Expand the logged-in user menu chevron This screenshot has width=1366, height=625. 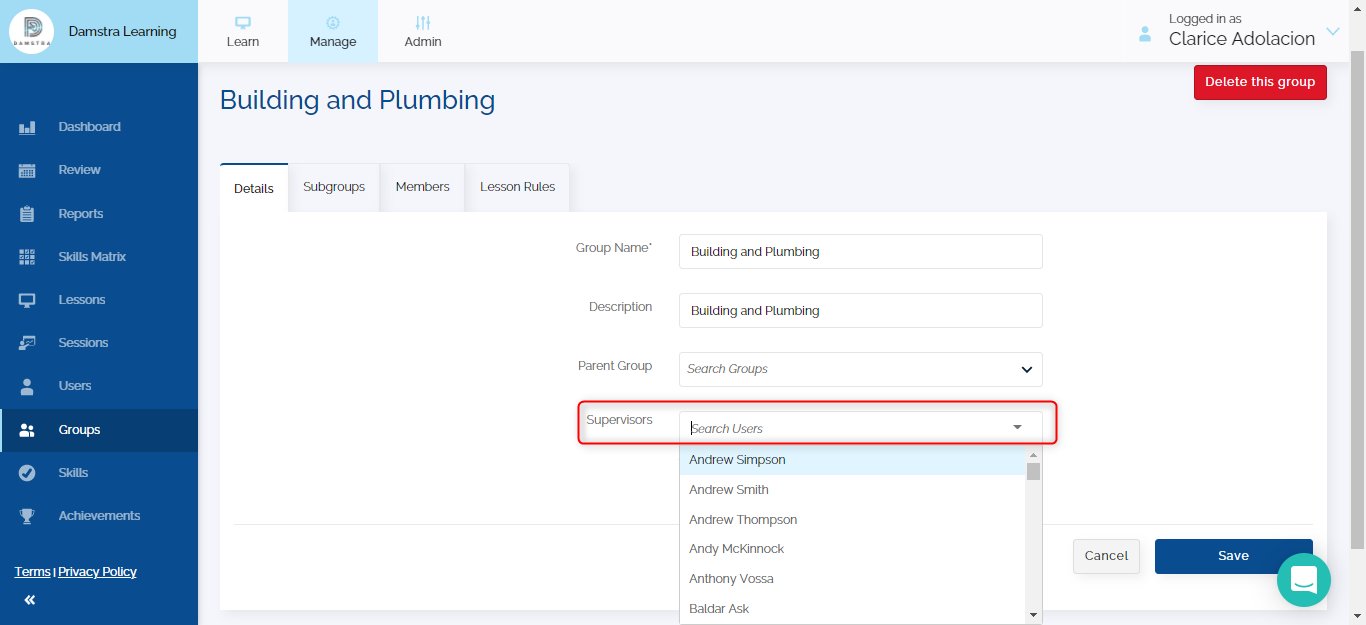click(1332, 32)
